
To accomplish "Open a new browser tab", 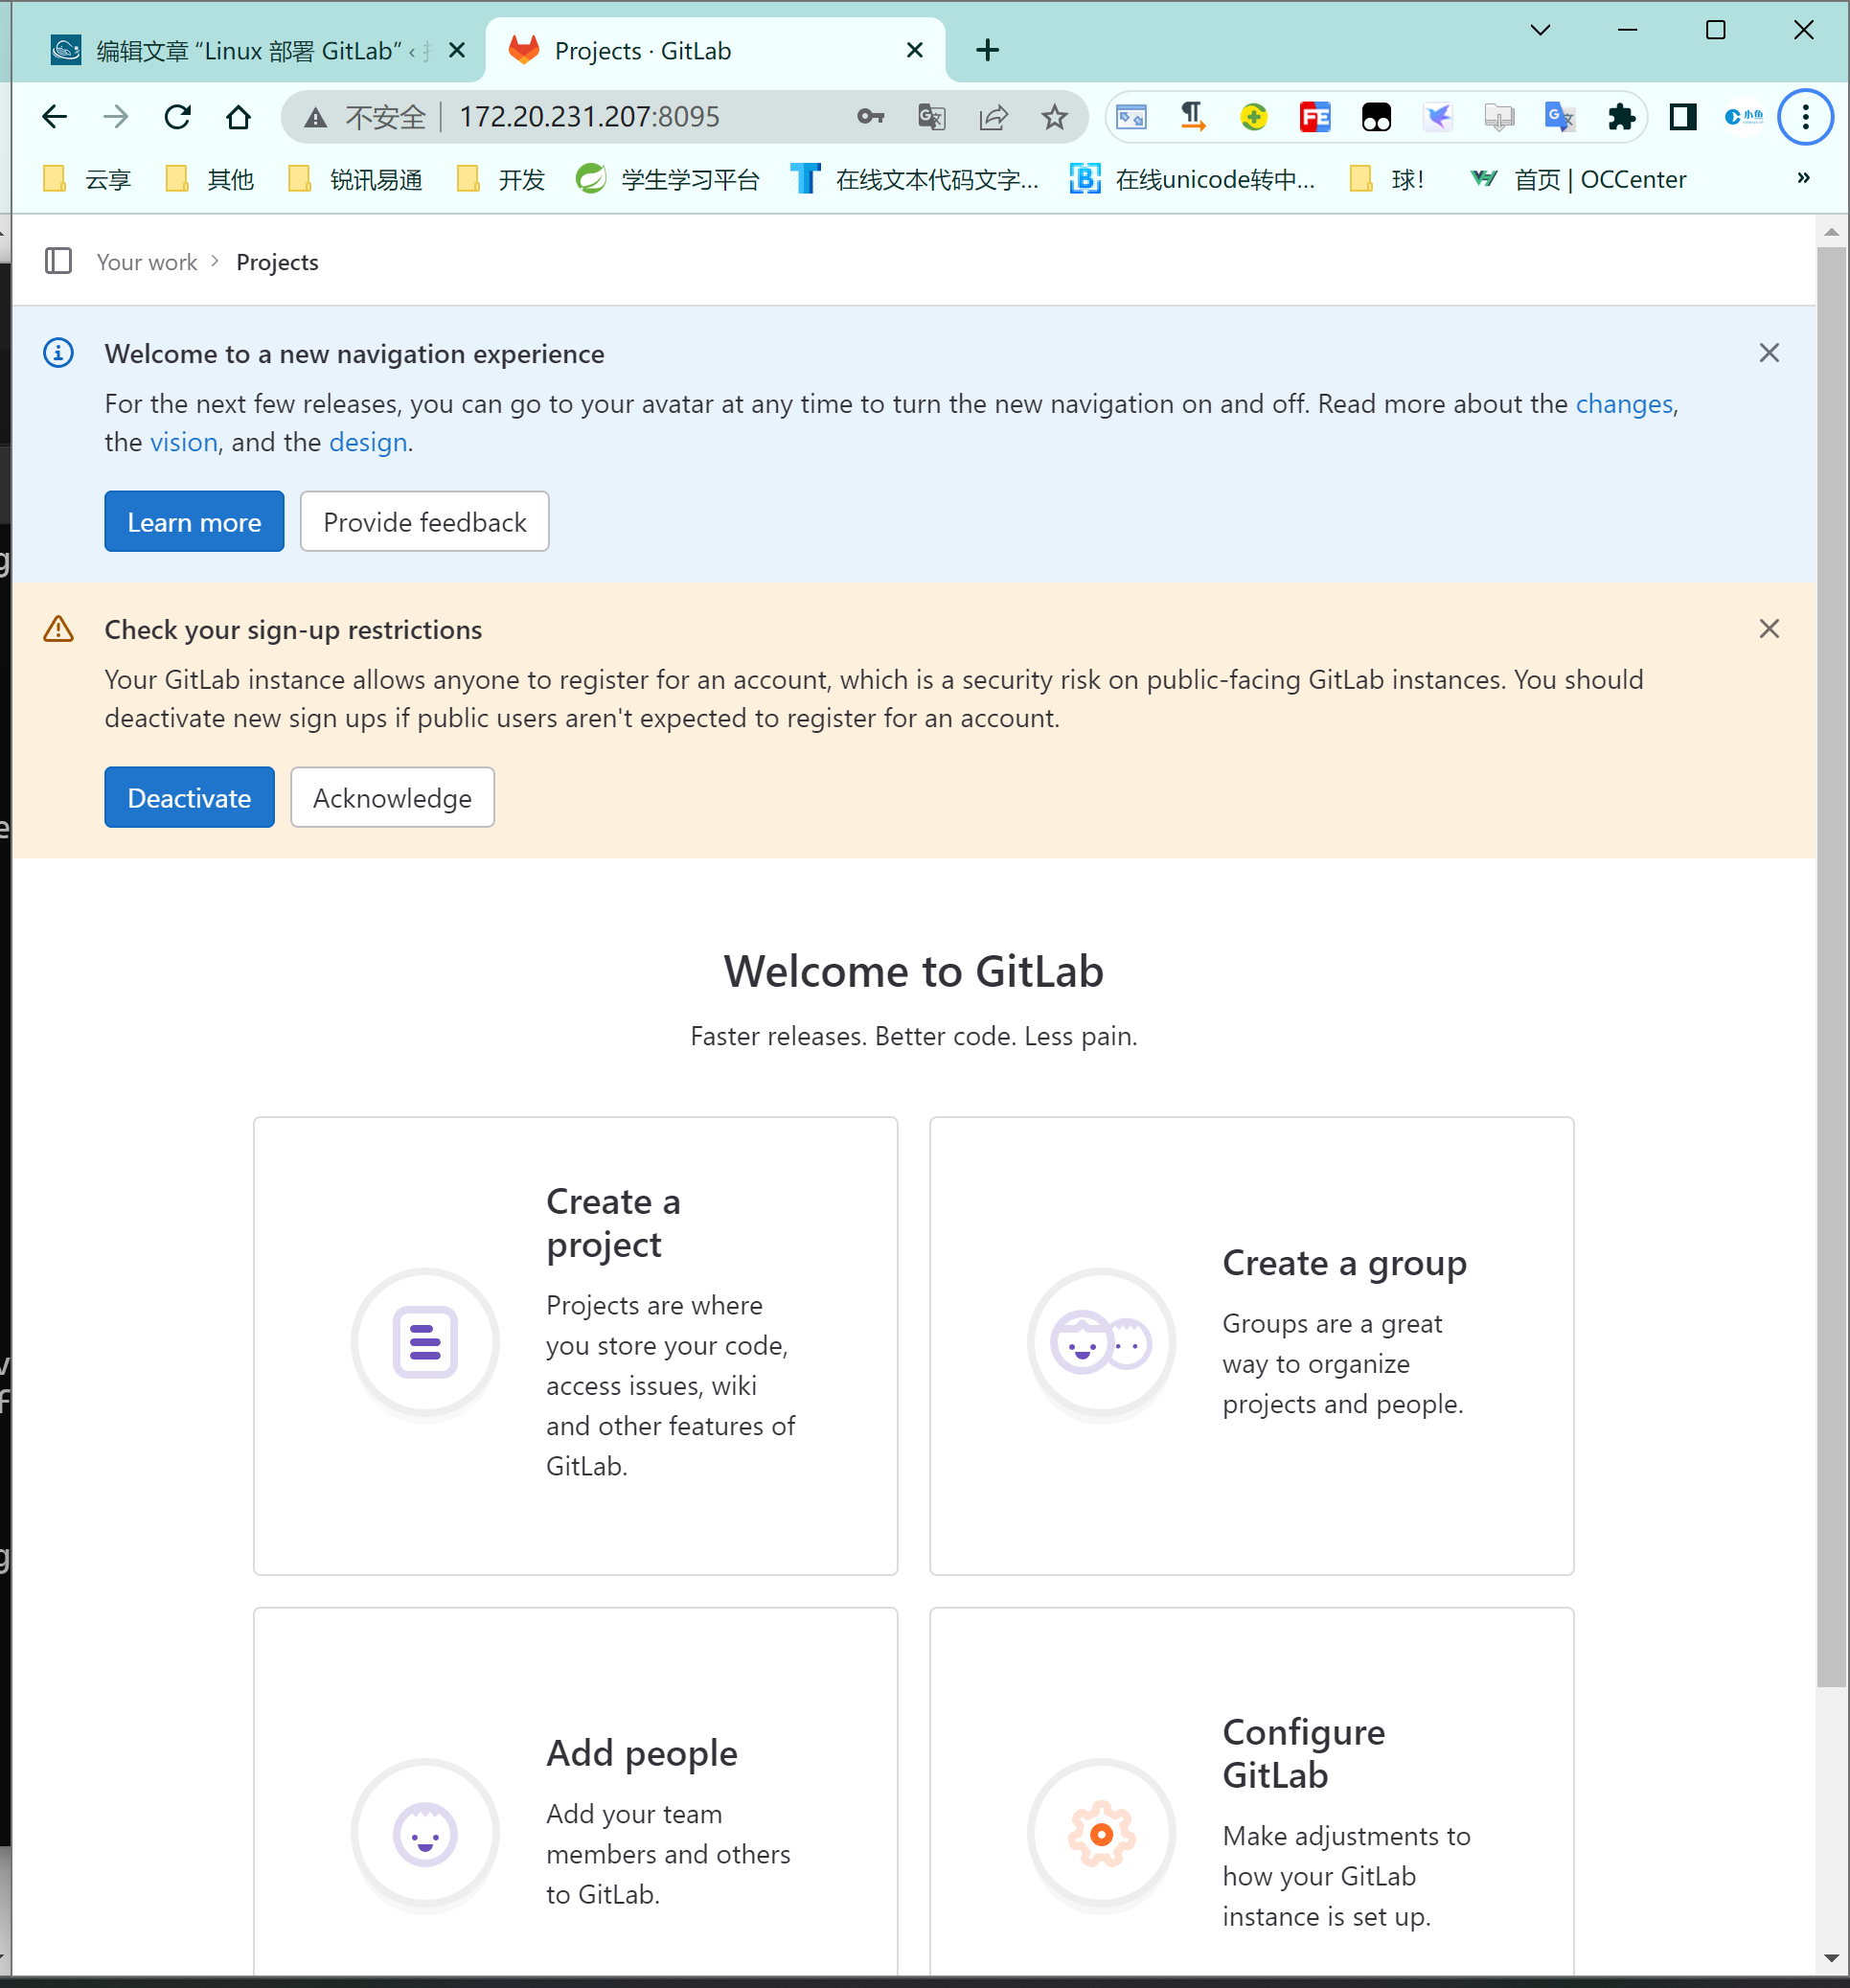I will pos(987,50).
